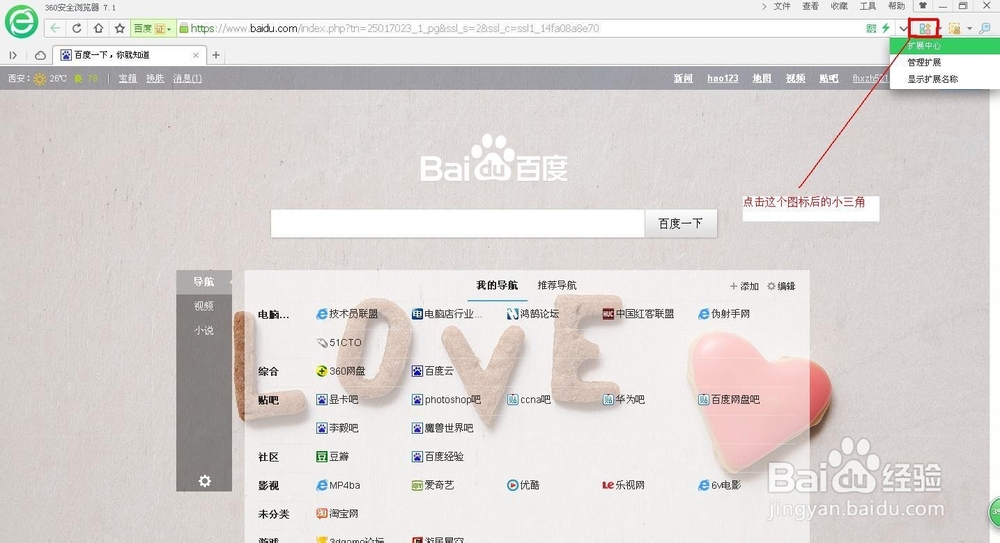Click 添加 to add navigation link
1000x543 pixels.
click(x=744, y=286)
